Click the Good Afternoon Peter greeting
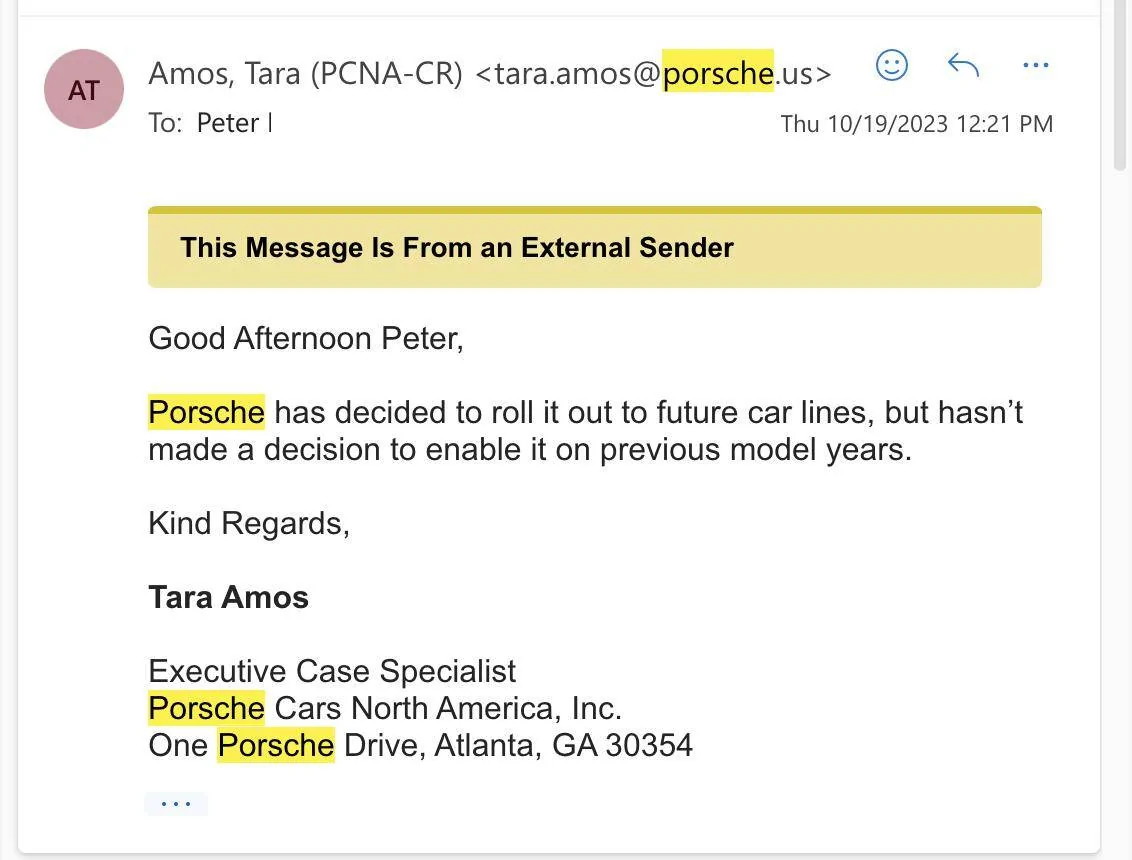Screen dimensions: 1132x860 coord(305,338)
